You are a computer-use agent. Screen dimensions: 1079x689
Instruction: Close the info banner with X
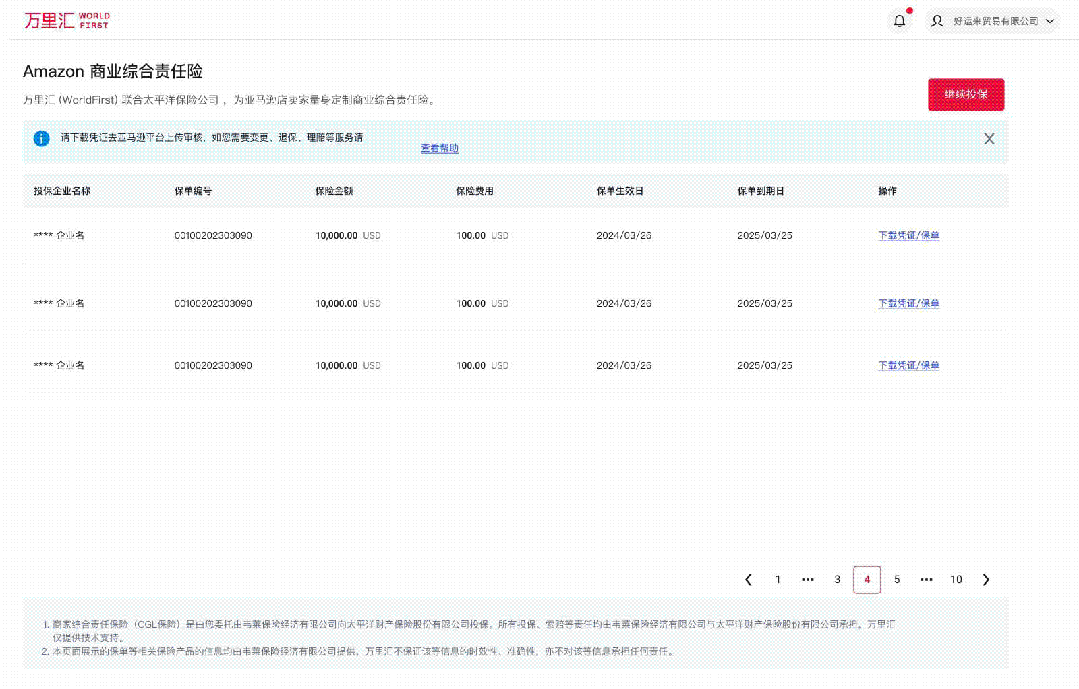click(990, 139)
